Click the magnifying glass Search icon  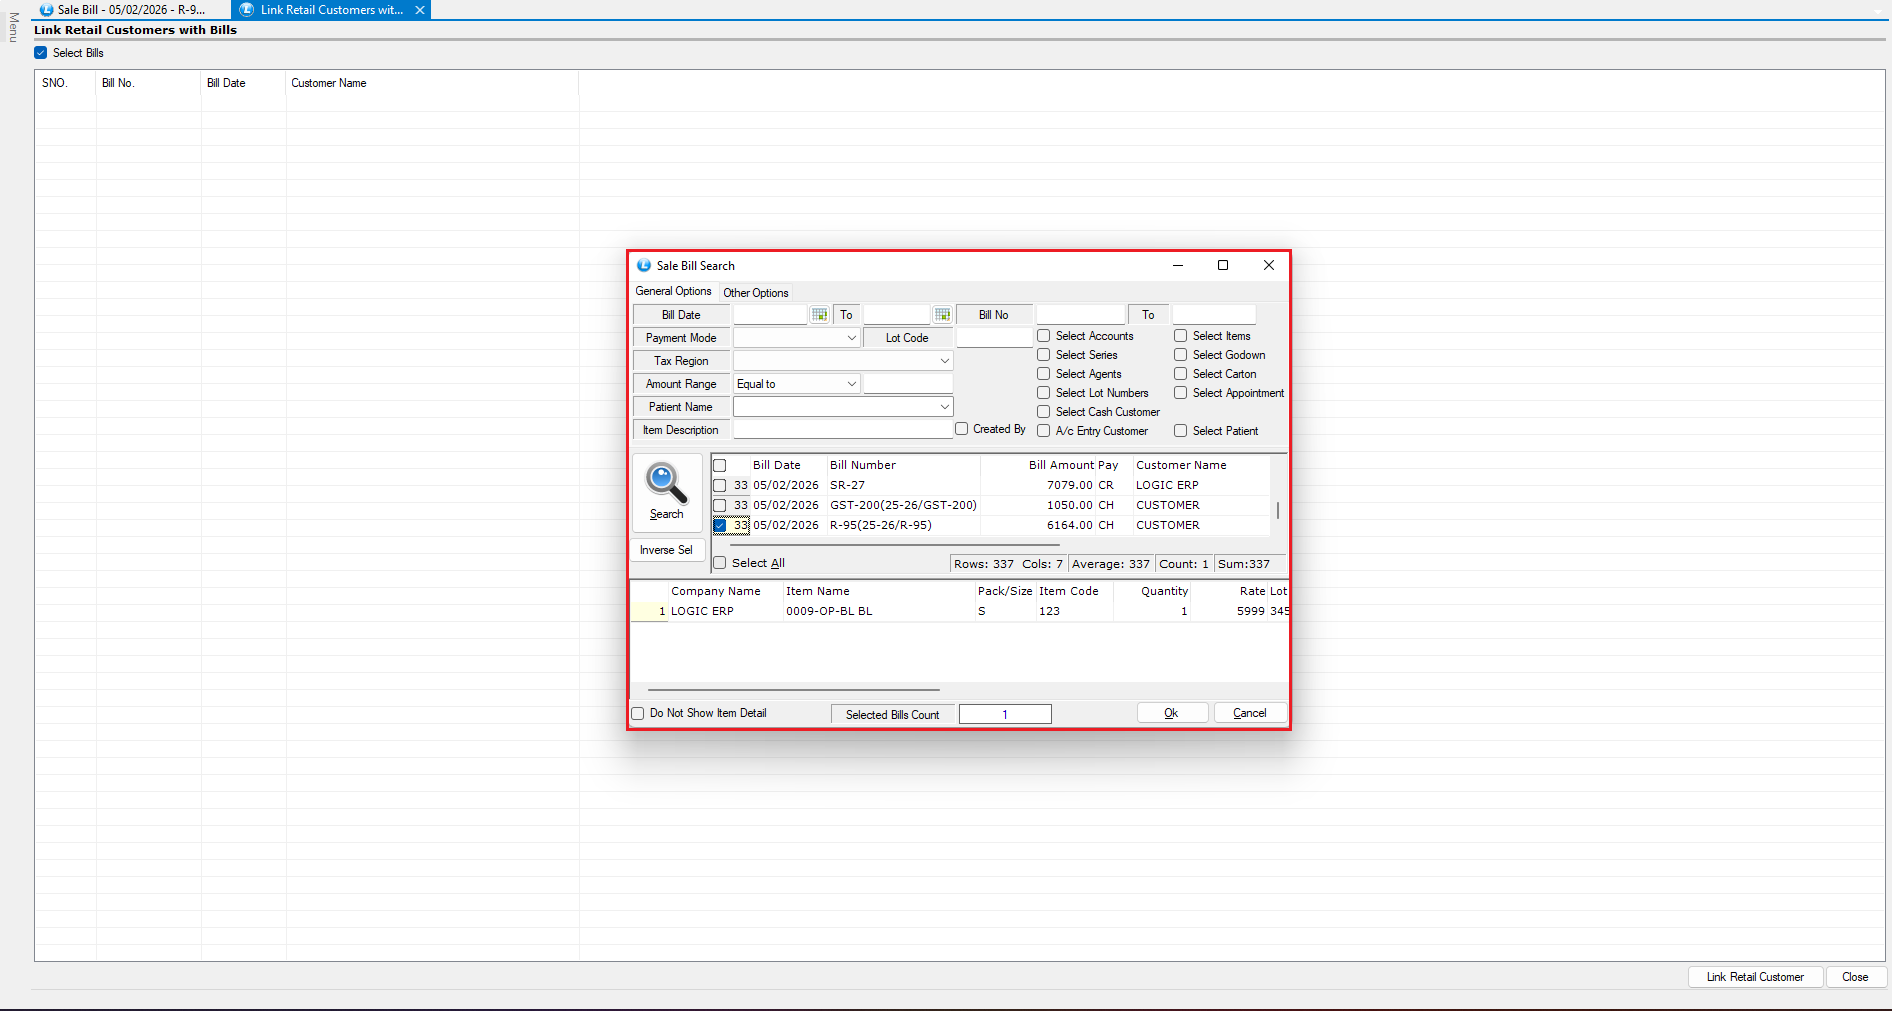coord(666,483)
